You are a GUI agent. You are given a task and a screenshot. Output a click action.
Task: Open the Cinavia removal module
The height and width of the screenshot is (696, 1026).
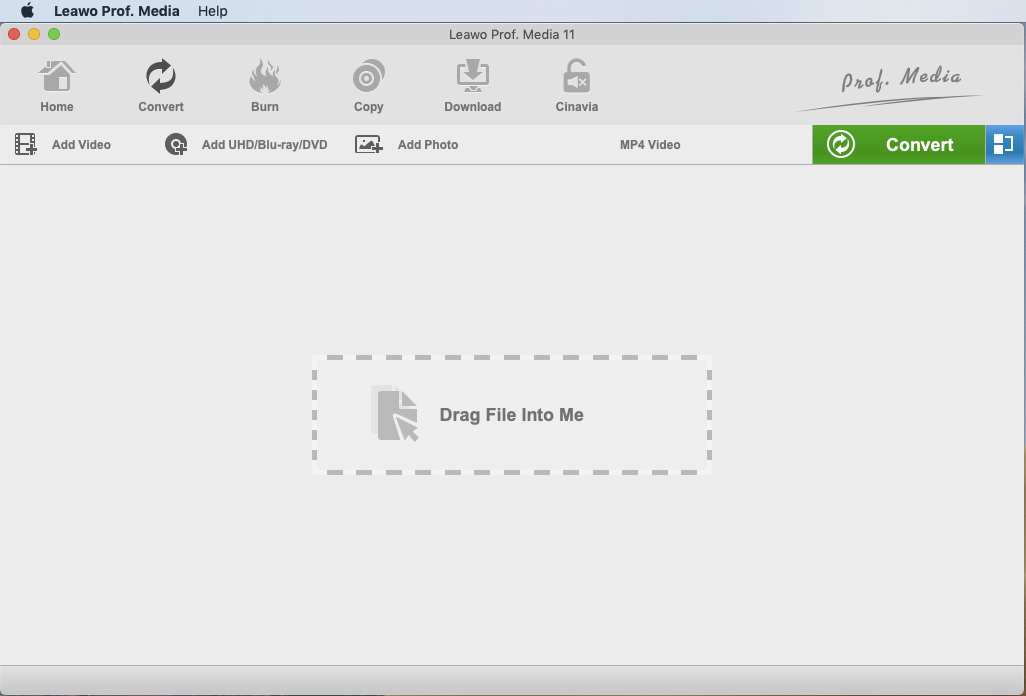(576, 86)
